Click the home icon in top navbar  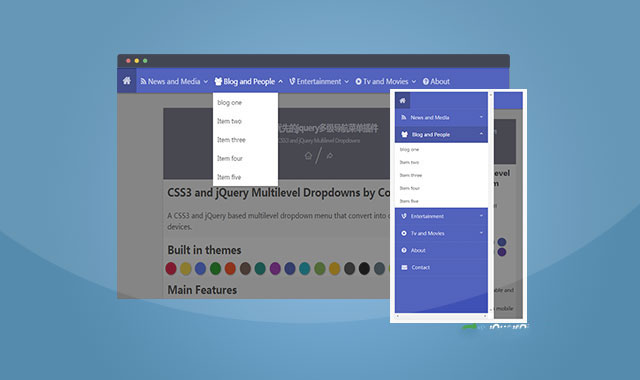point(127,81)
